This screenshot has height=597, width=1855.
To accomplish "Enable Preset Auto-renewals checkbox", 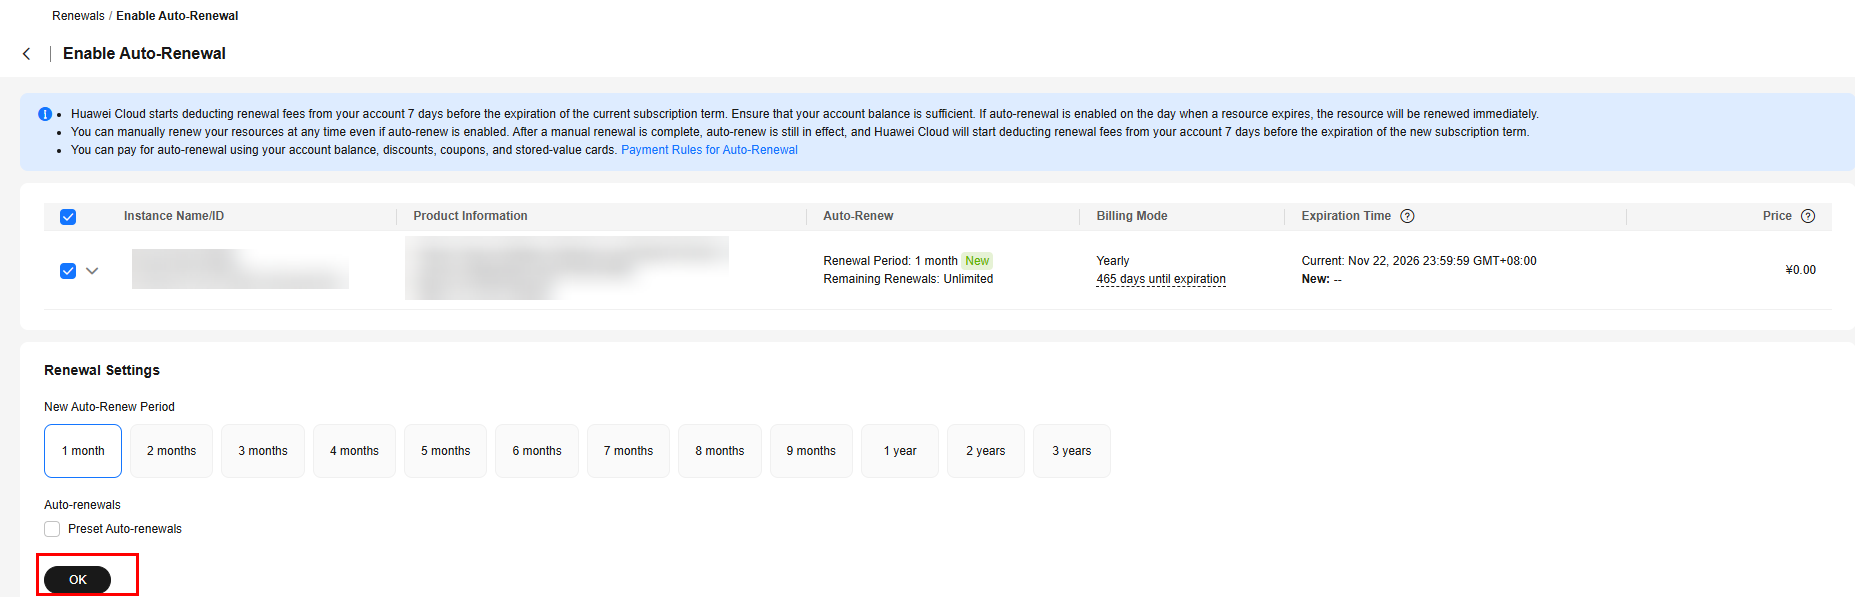I will pyautogui.click(x=52, y=529).
